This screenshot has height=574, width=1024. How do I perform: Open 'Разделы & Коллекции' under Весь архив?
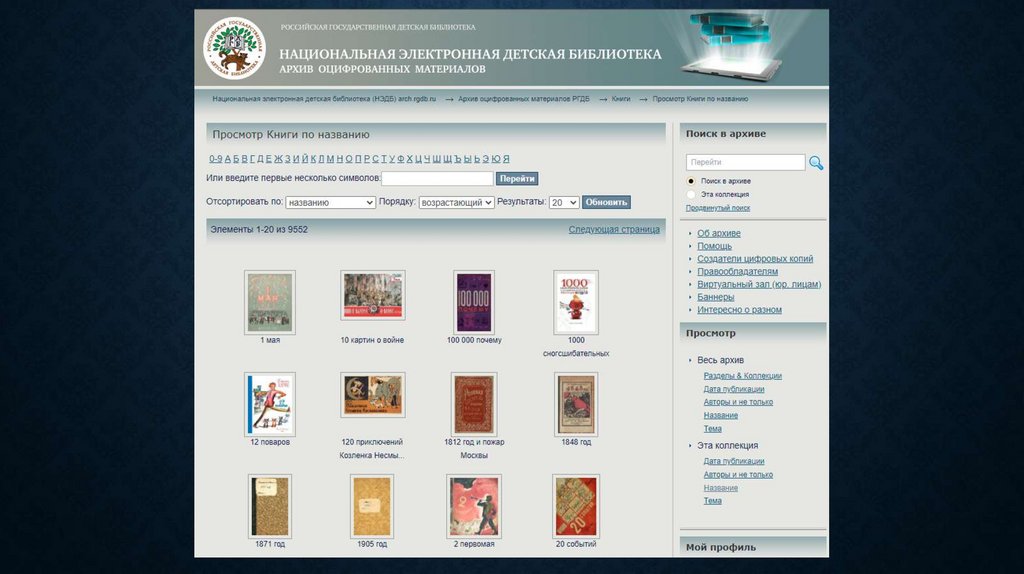(743, 375)
